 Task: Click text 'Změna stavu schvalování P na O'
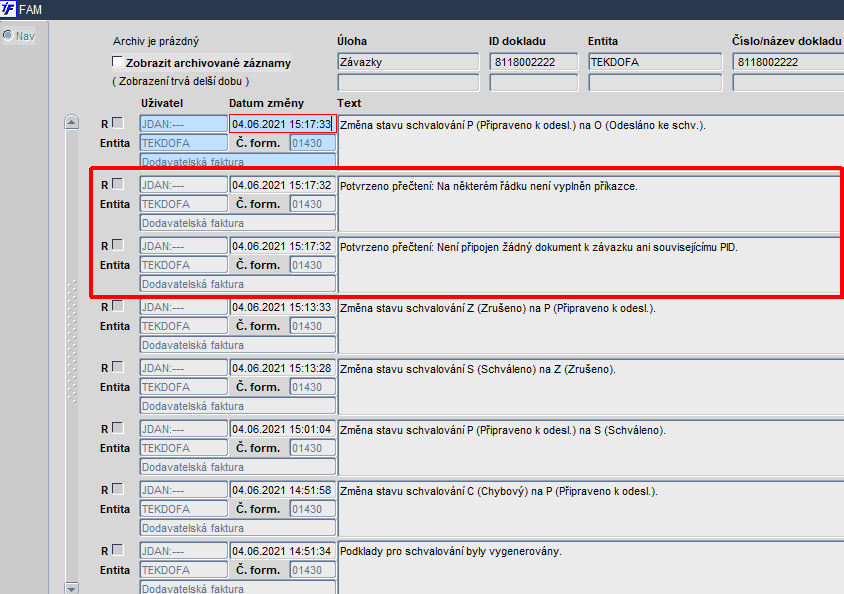point(523,125)
